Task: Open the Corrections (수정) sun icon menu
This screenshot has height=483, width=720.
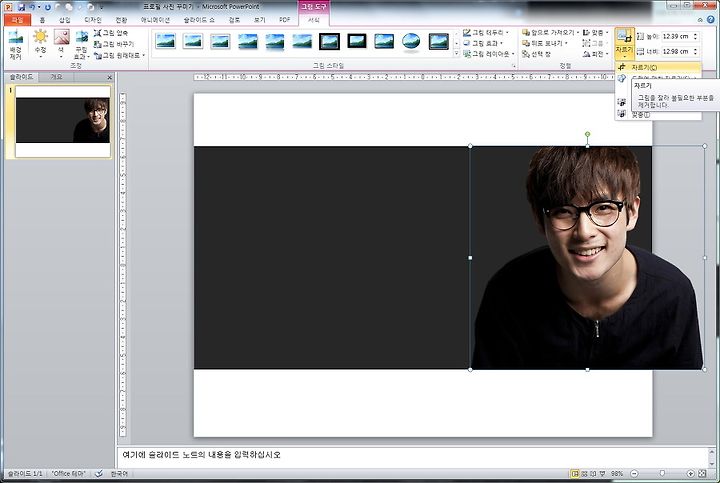Action: pos(40,44)
